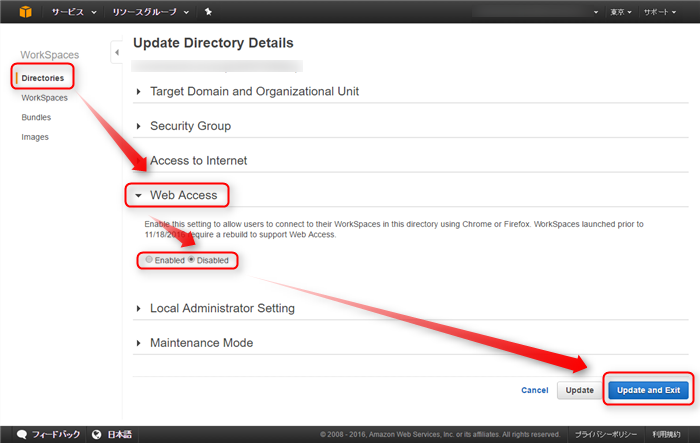Collapse the Web Access section
The height and width of the screenshot is (443, 700).
176,195
